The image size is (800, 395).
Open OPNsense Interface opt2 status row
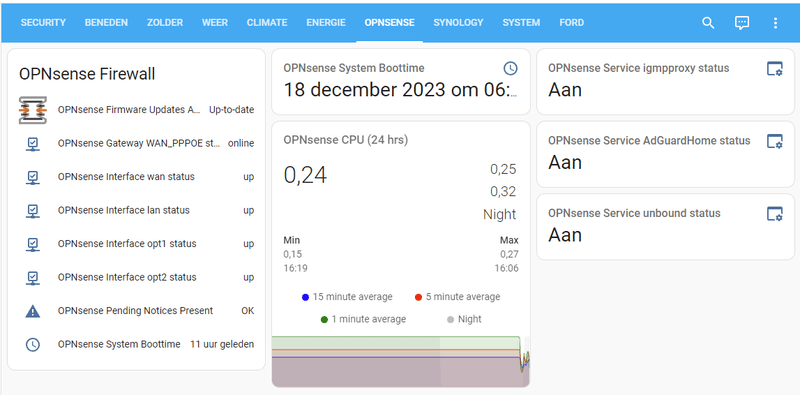pyautogui.click(x=136, y=278)
